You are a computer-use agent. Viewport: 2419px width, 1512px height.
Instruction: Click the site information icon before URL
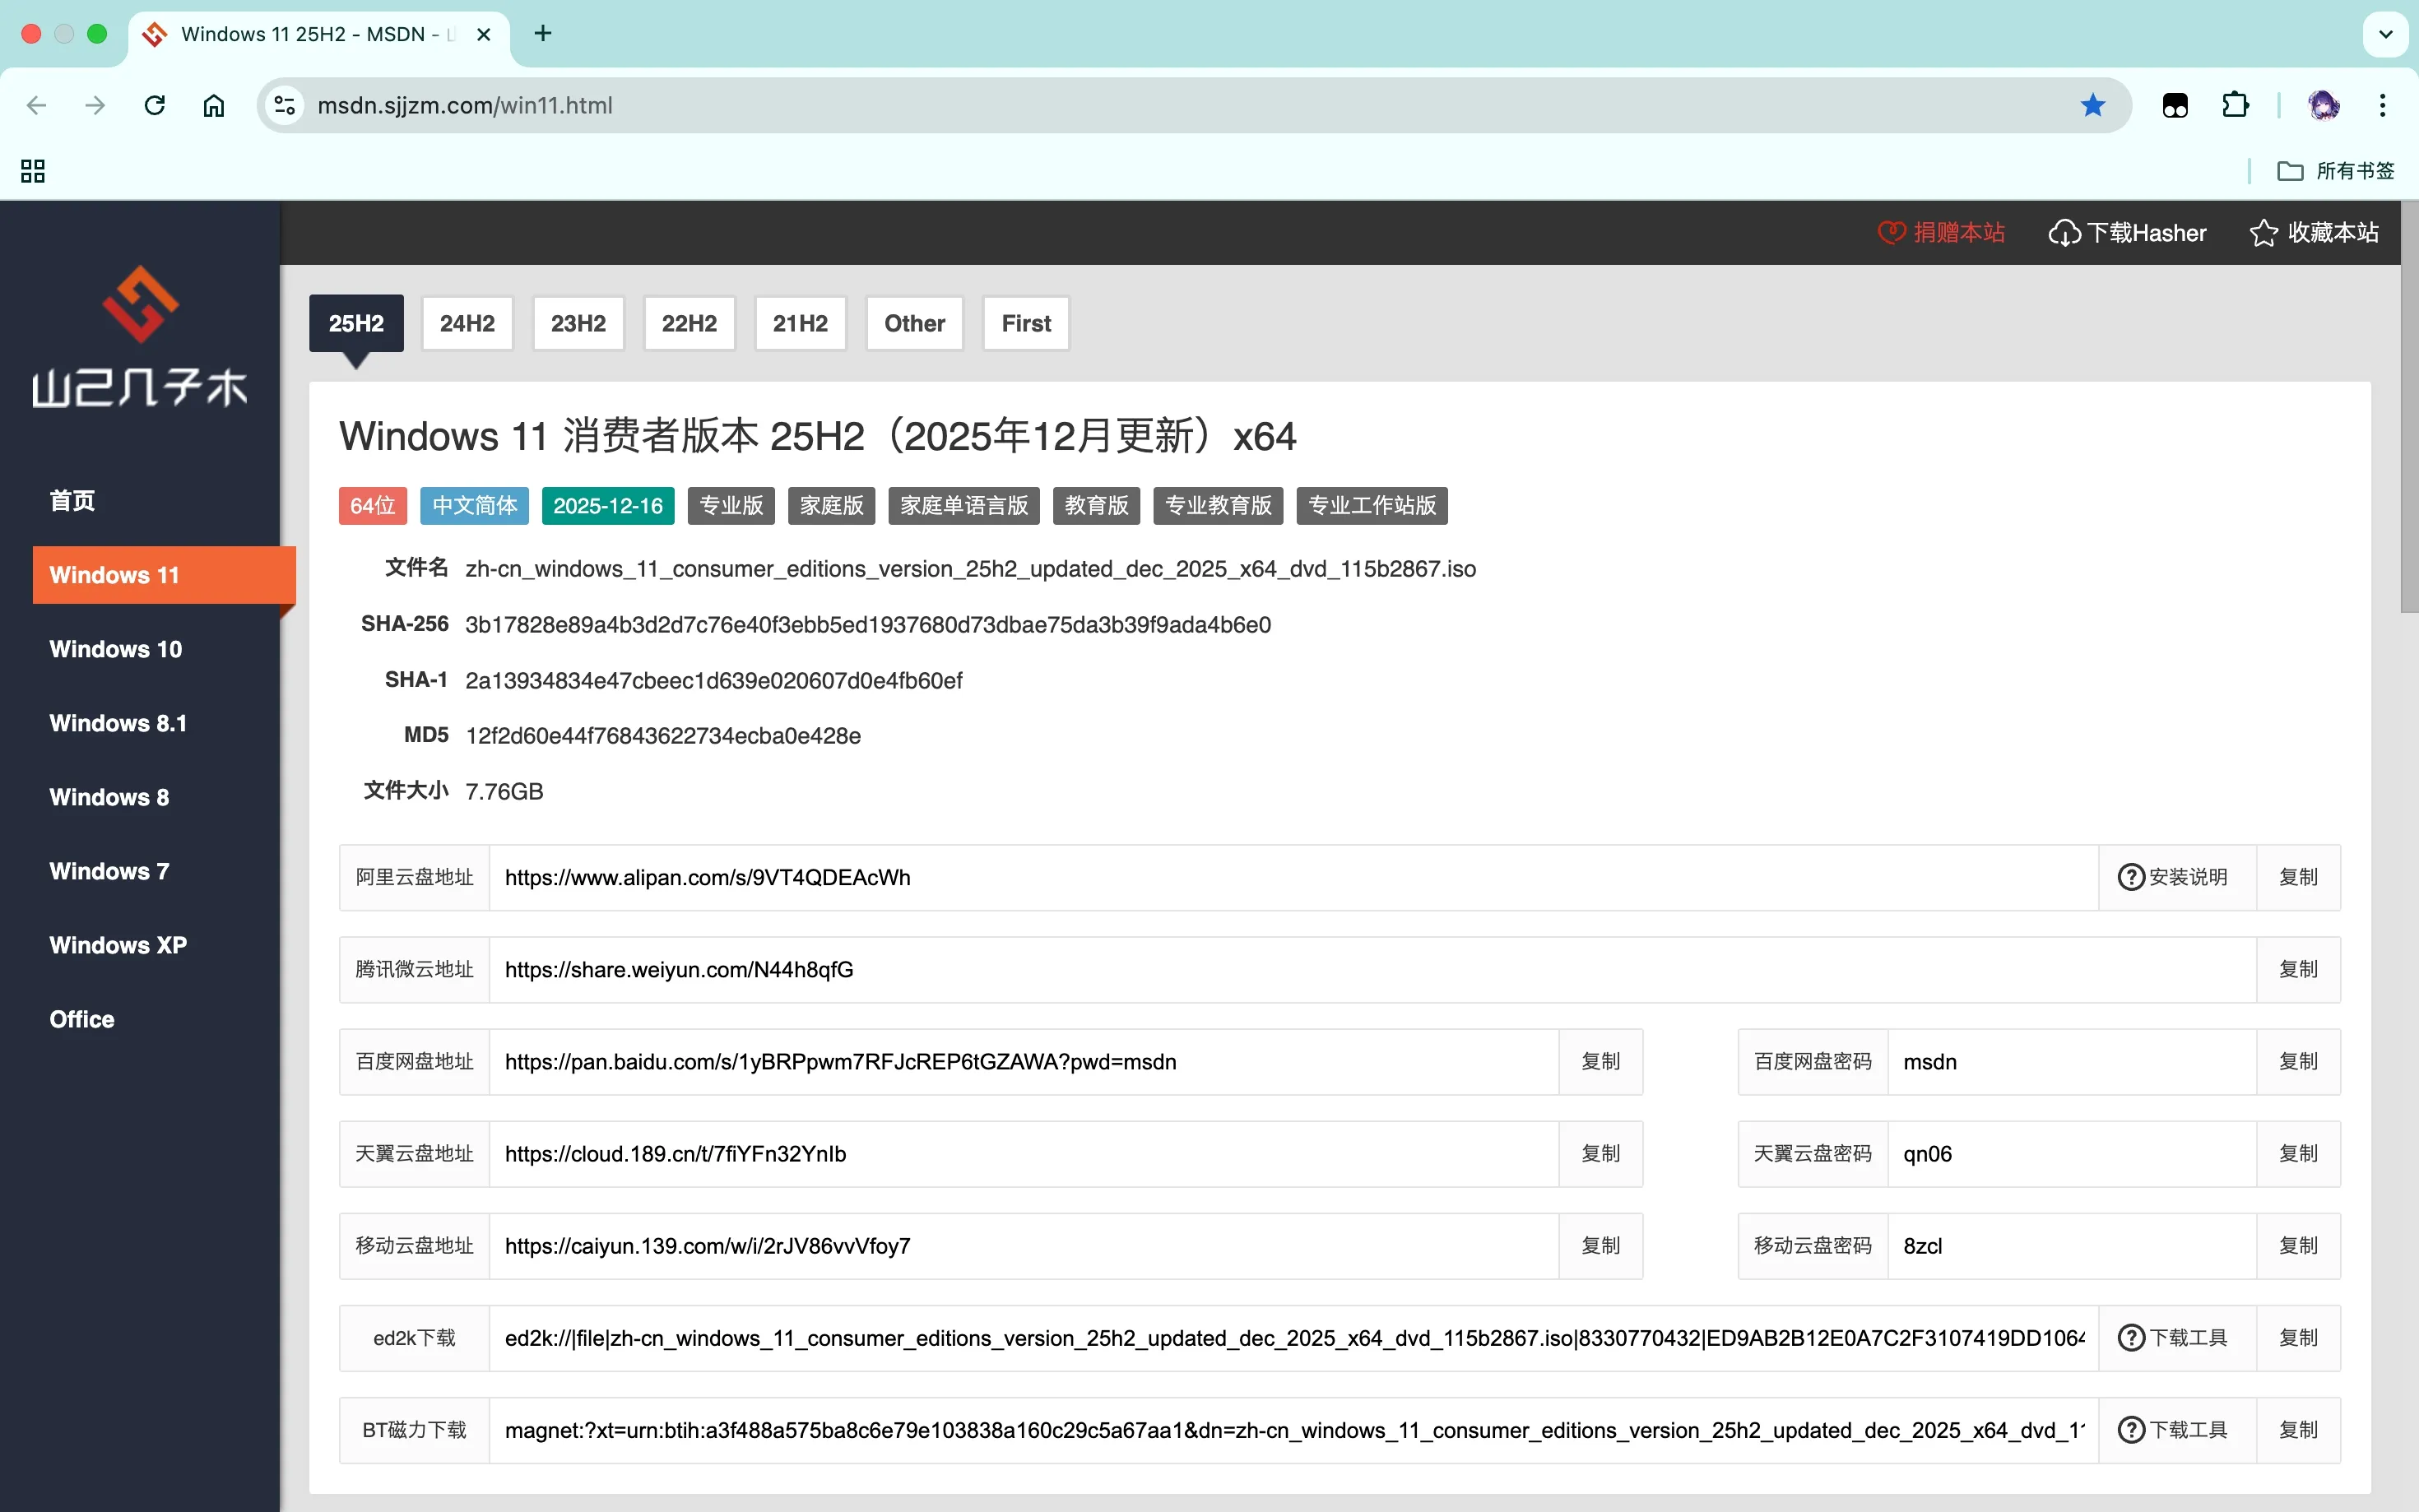pyautogui.click(x=285, y=105)
